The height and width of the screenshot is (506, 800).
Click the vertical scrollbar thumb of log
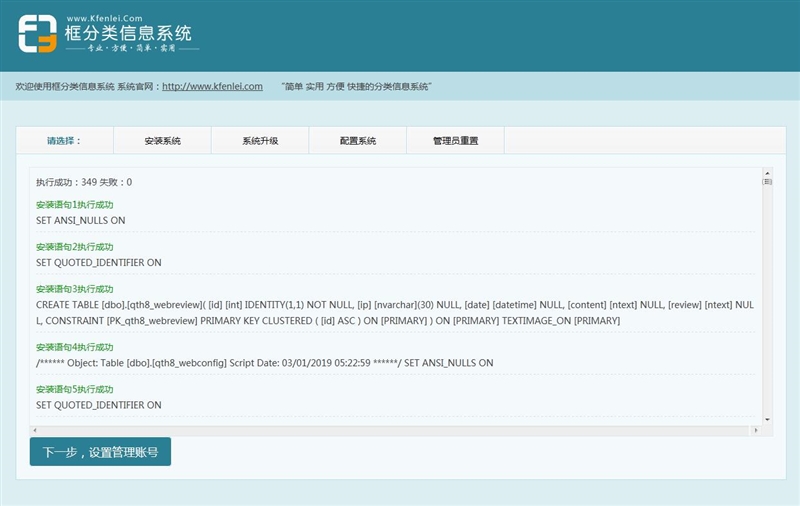click(x=767, y=182)
